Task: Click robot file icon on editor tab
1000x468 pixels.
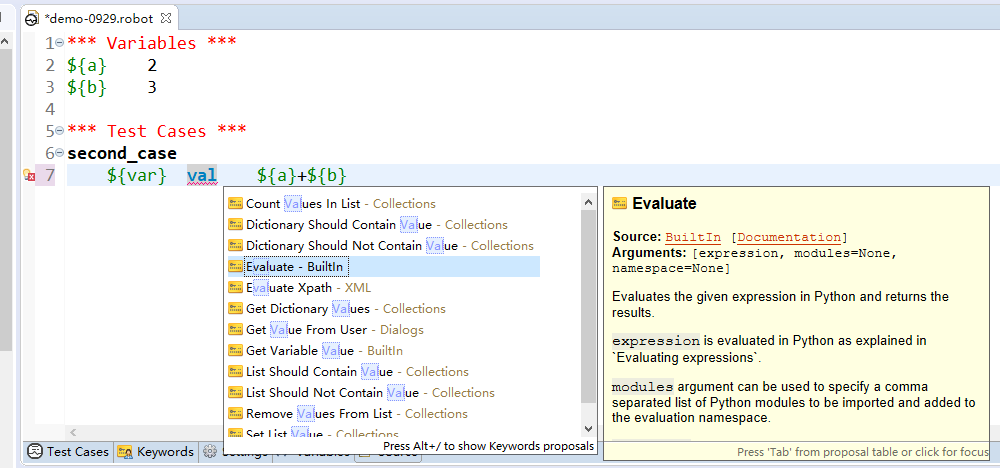Action: 33,19
